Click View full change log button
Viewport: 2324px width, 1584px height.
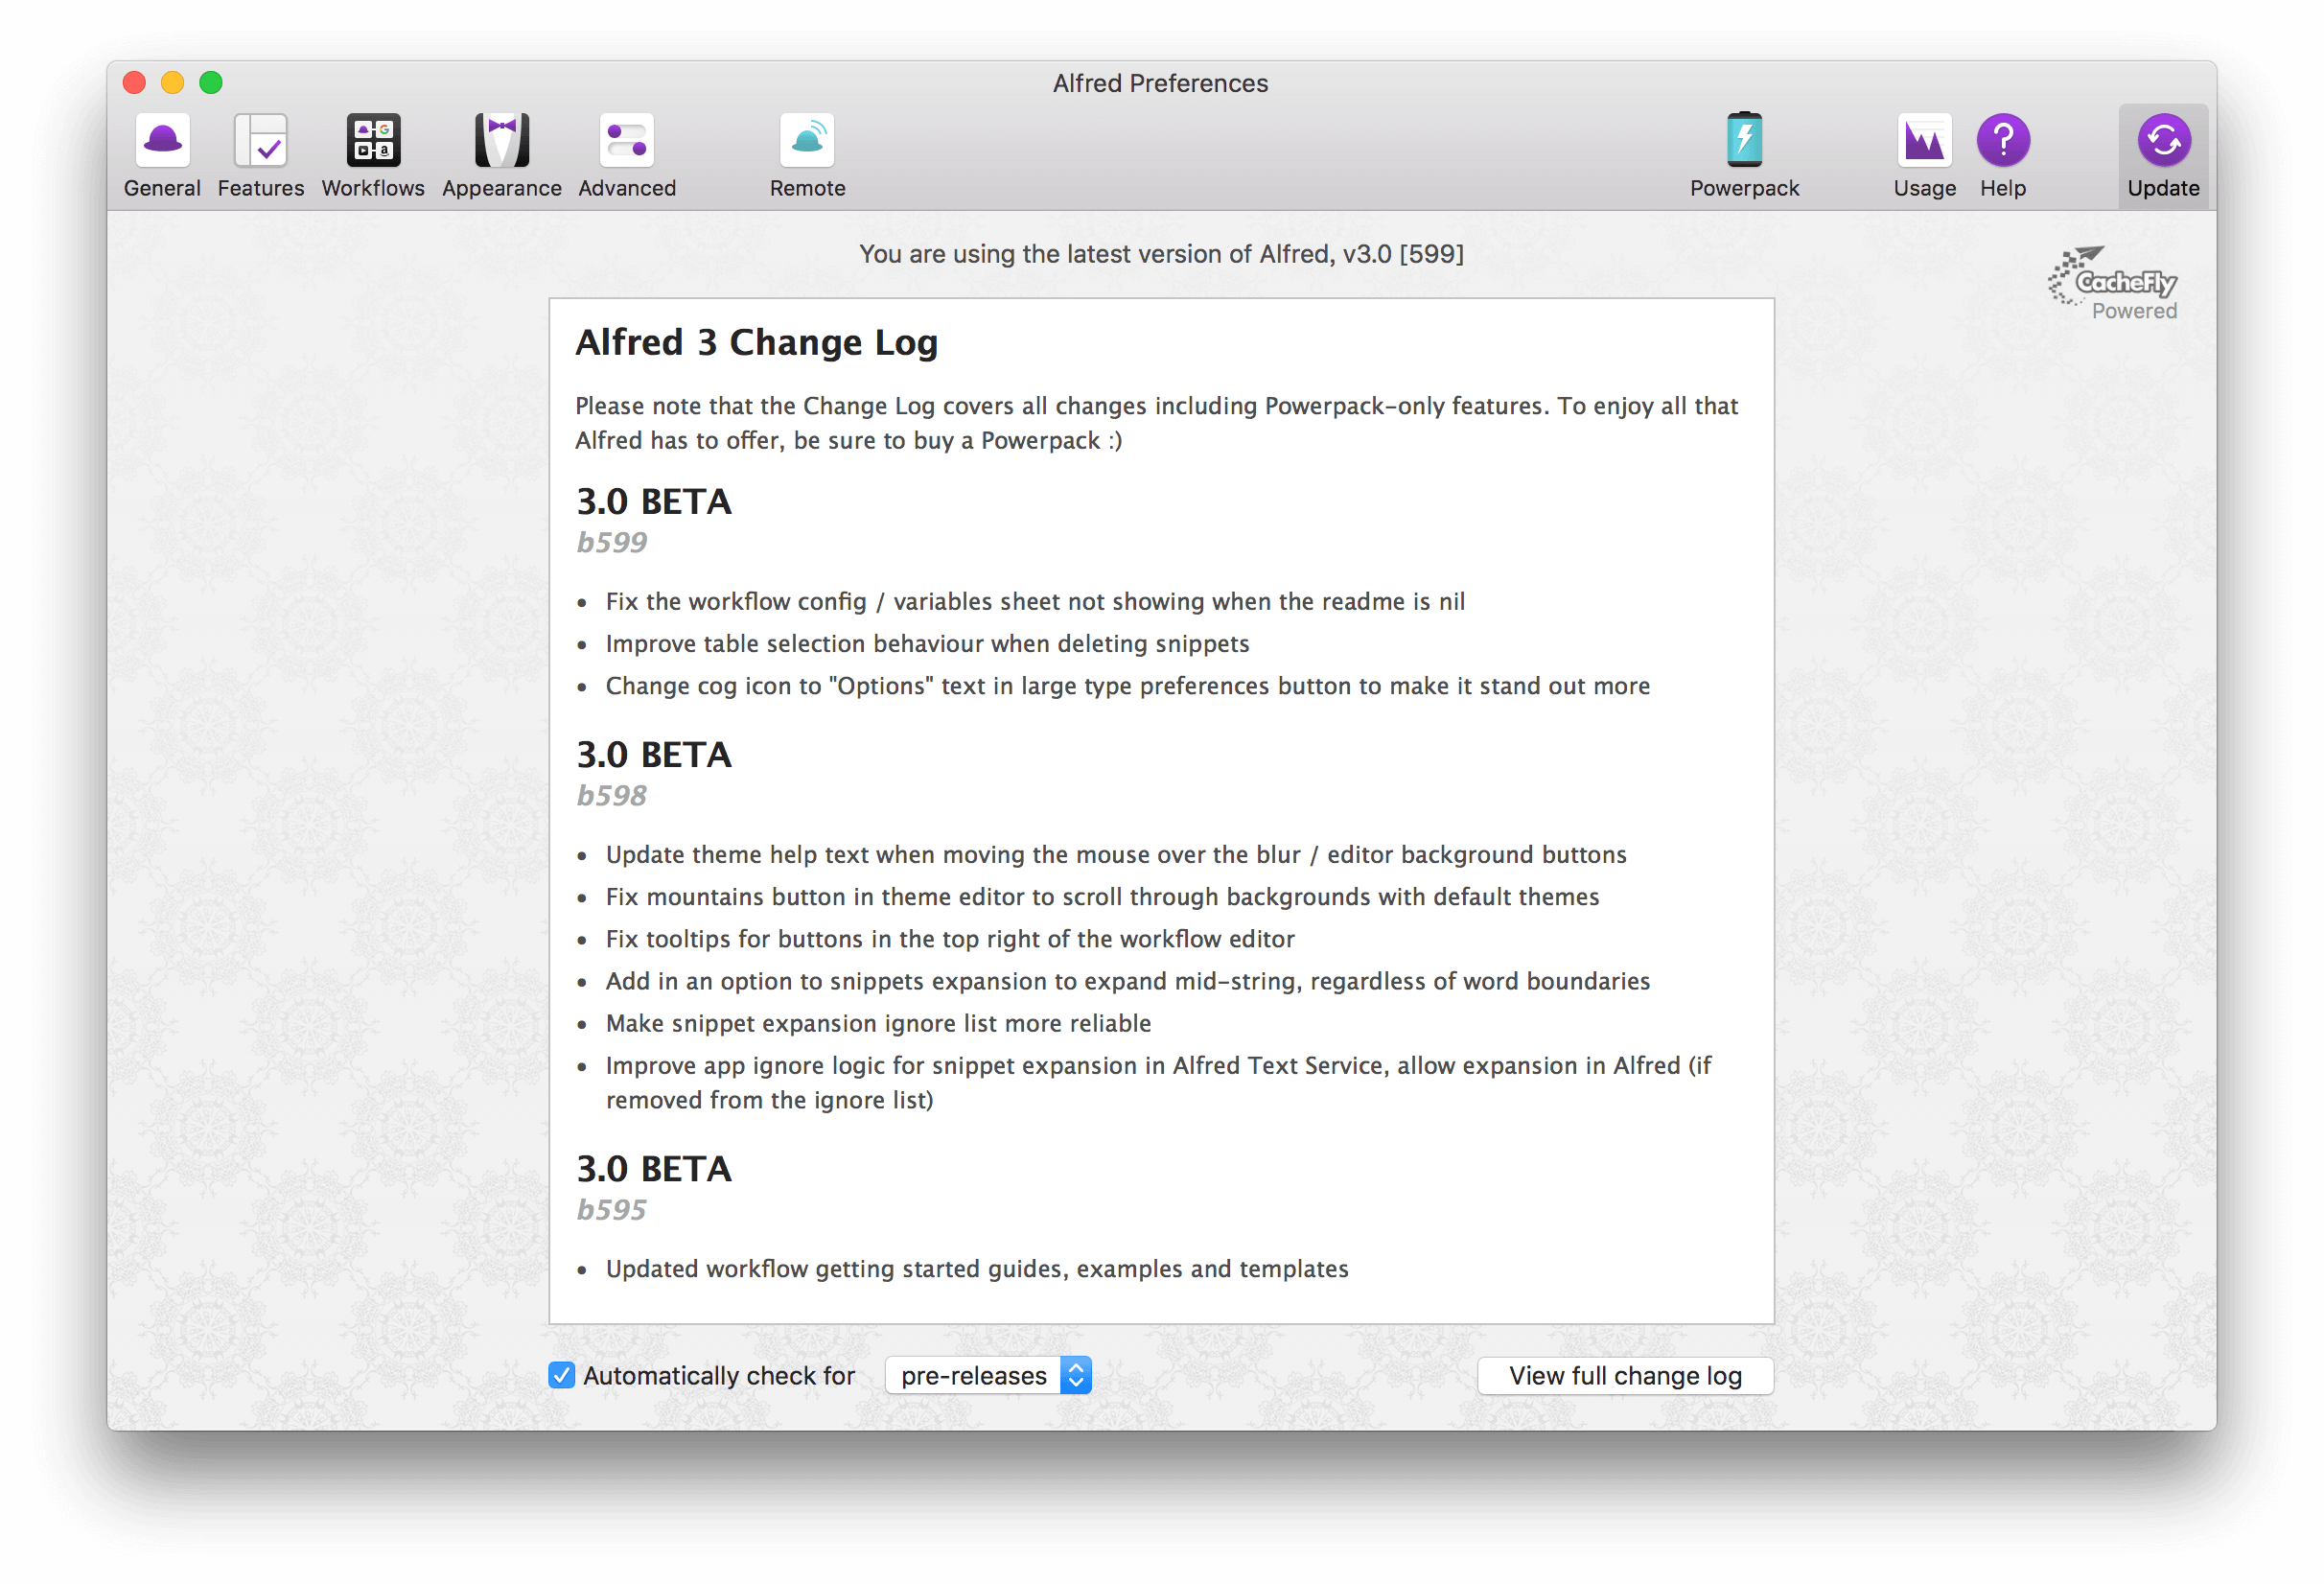(x=1625, y=1375)
